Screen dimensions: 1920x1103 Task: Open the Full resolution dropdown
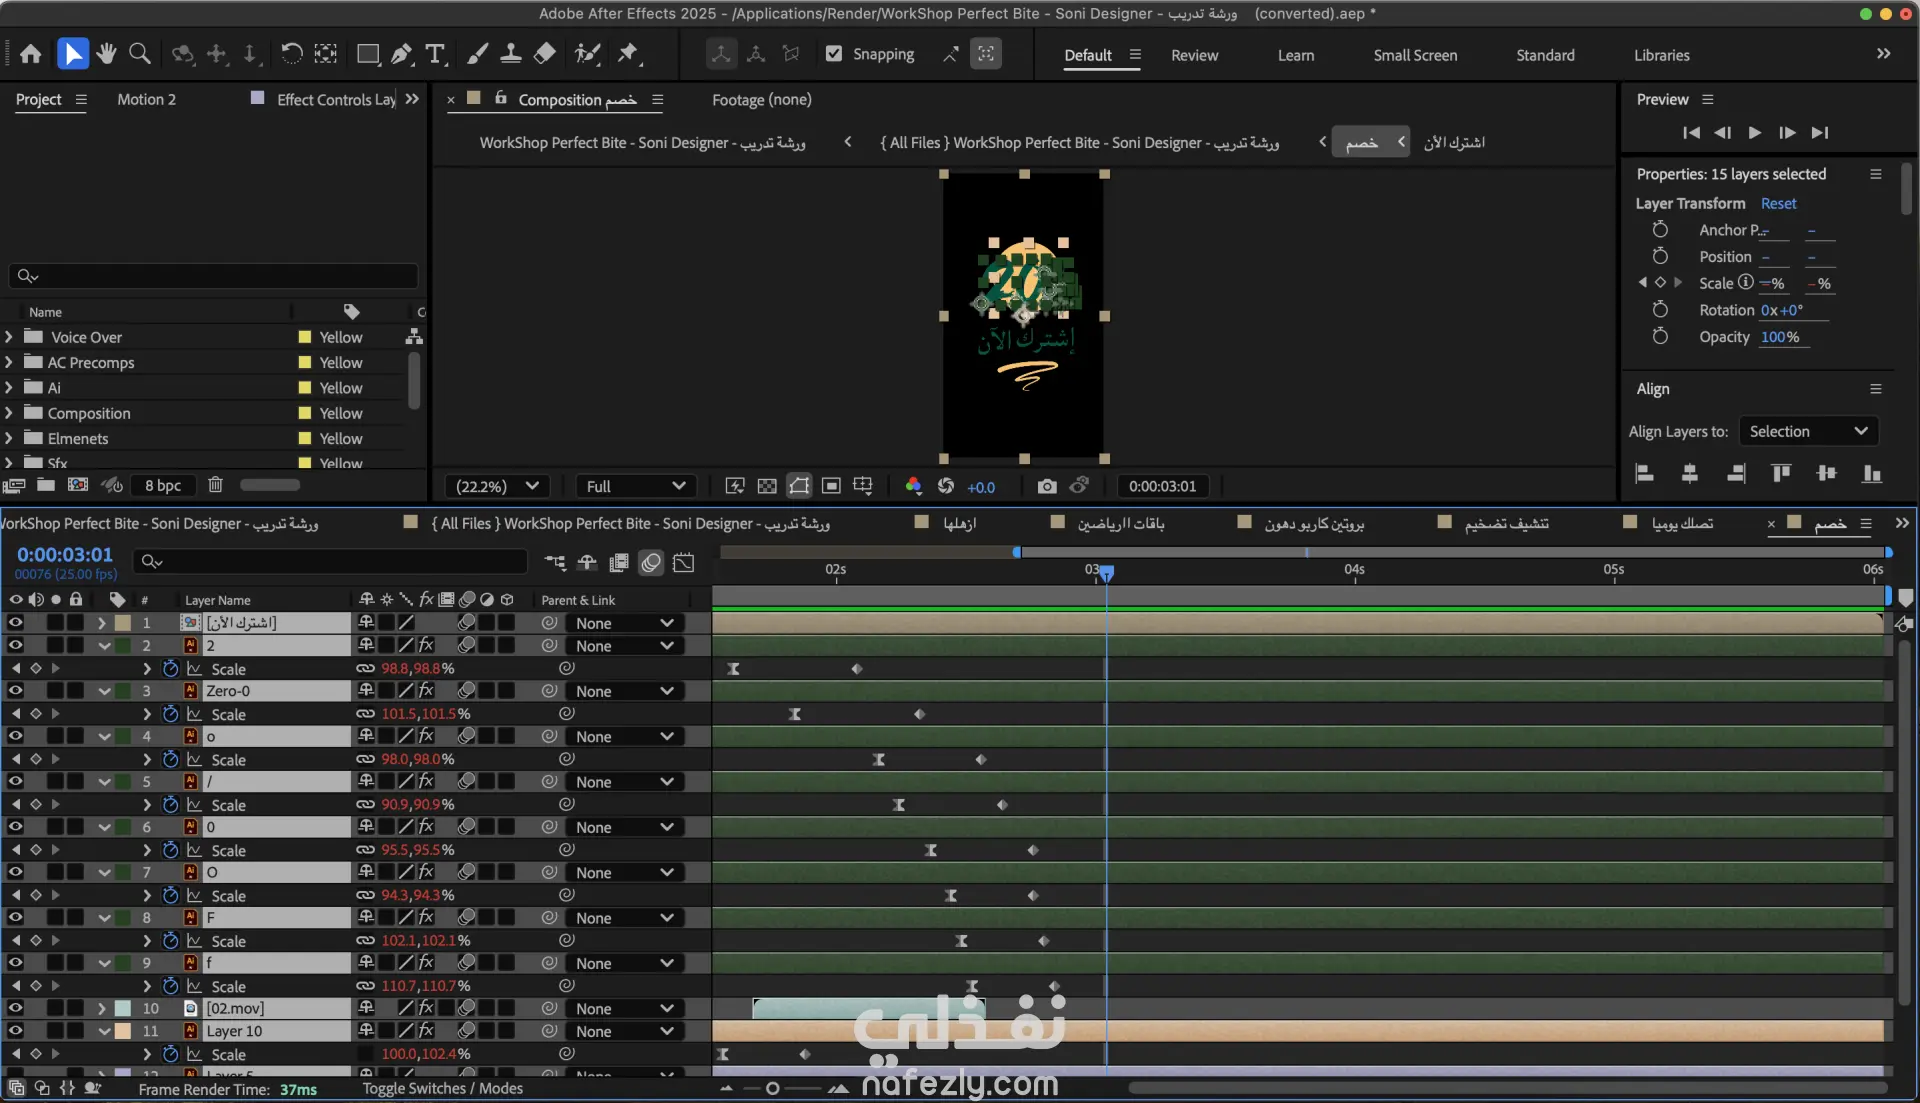pyautogui.click(x=636, y=486)
